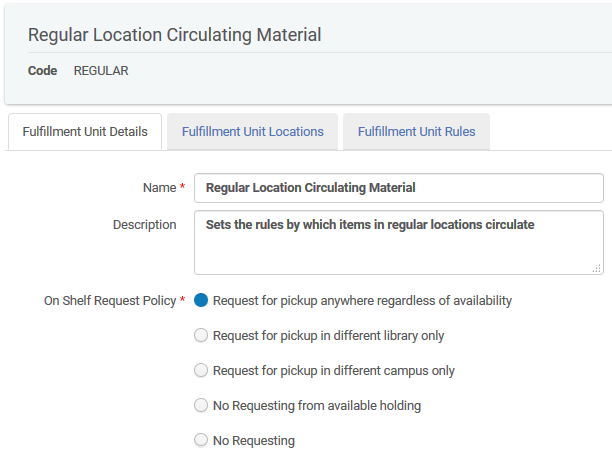Select the pickup in different campus only radio
Image resolution: width=612 pixels, height=454 pixels.
(x=201, y=370)
